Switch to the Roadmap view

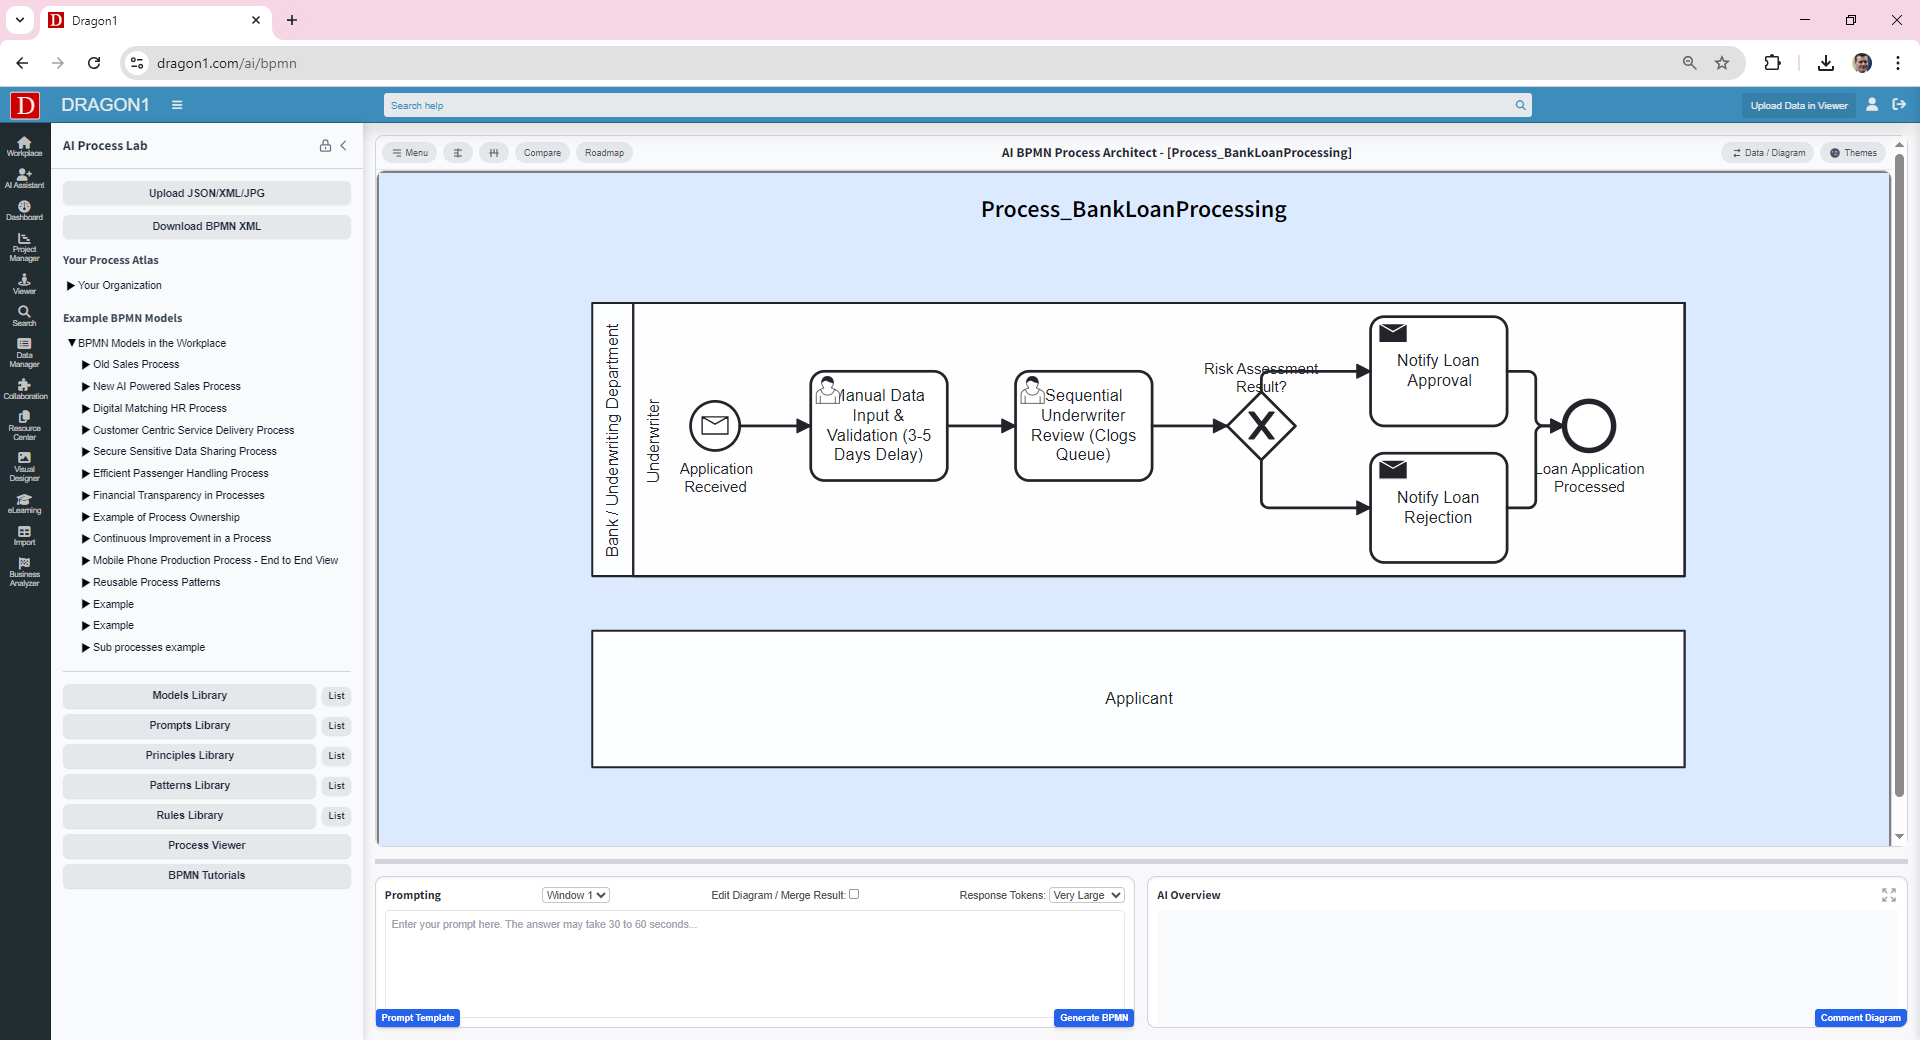click(604, 152)
